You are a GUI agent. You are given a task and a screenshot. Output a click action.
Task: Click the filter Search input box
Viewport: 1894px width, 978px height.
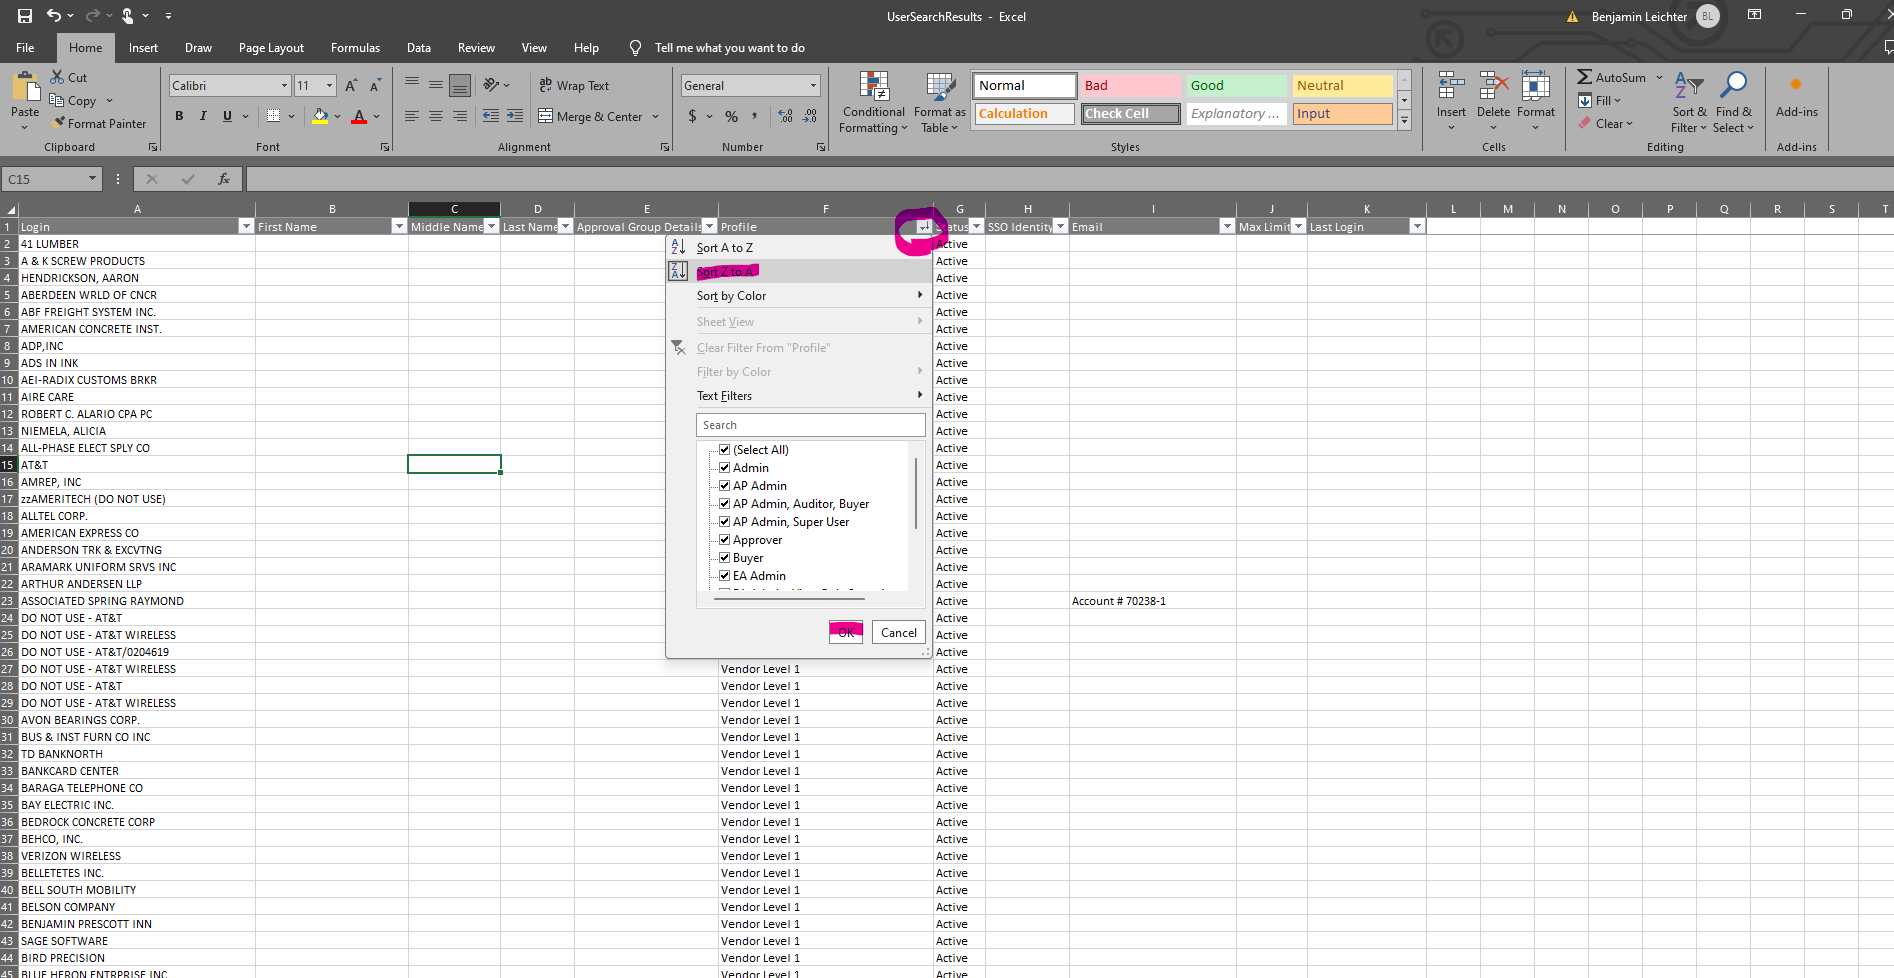click(x=810, y=425)
